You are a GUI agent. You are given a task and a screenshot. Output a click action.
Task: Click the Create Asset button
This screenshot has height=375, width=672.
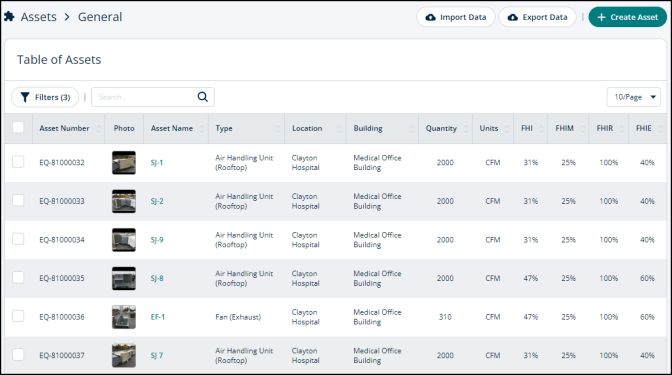click(x=627, y=17)
